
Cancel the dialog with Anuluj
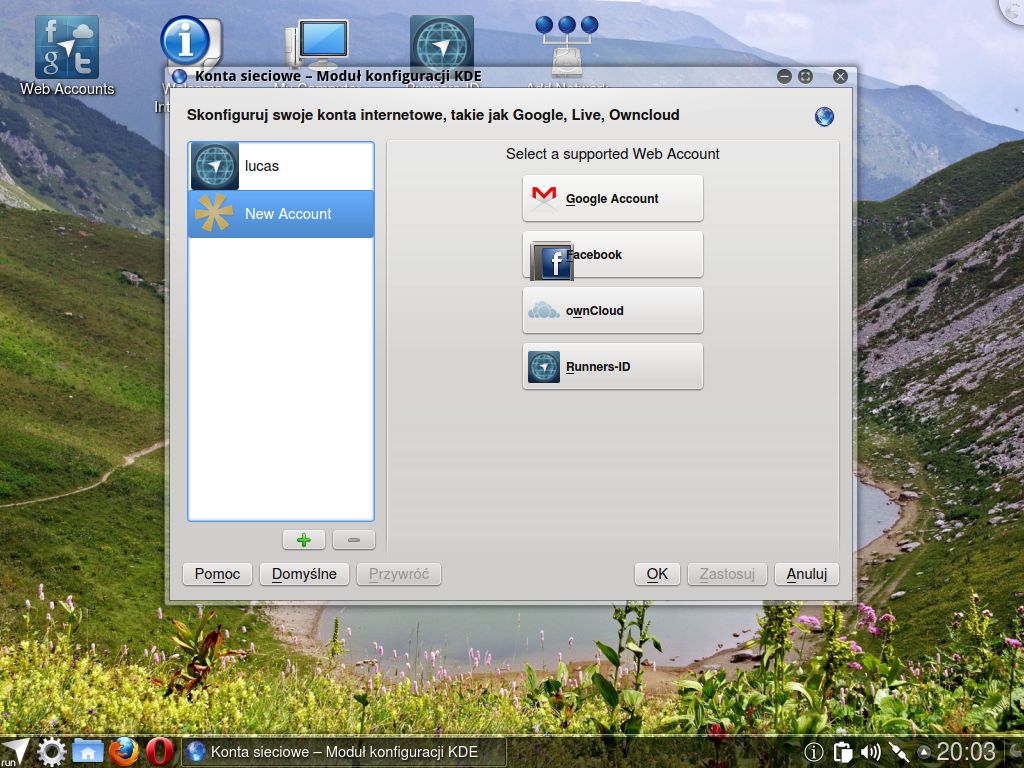[x=807, y=574]
